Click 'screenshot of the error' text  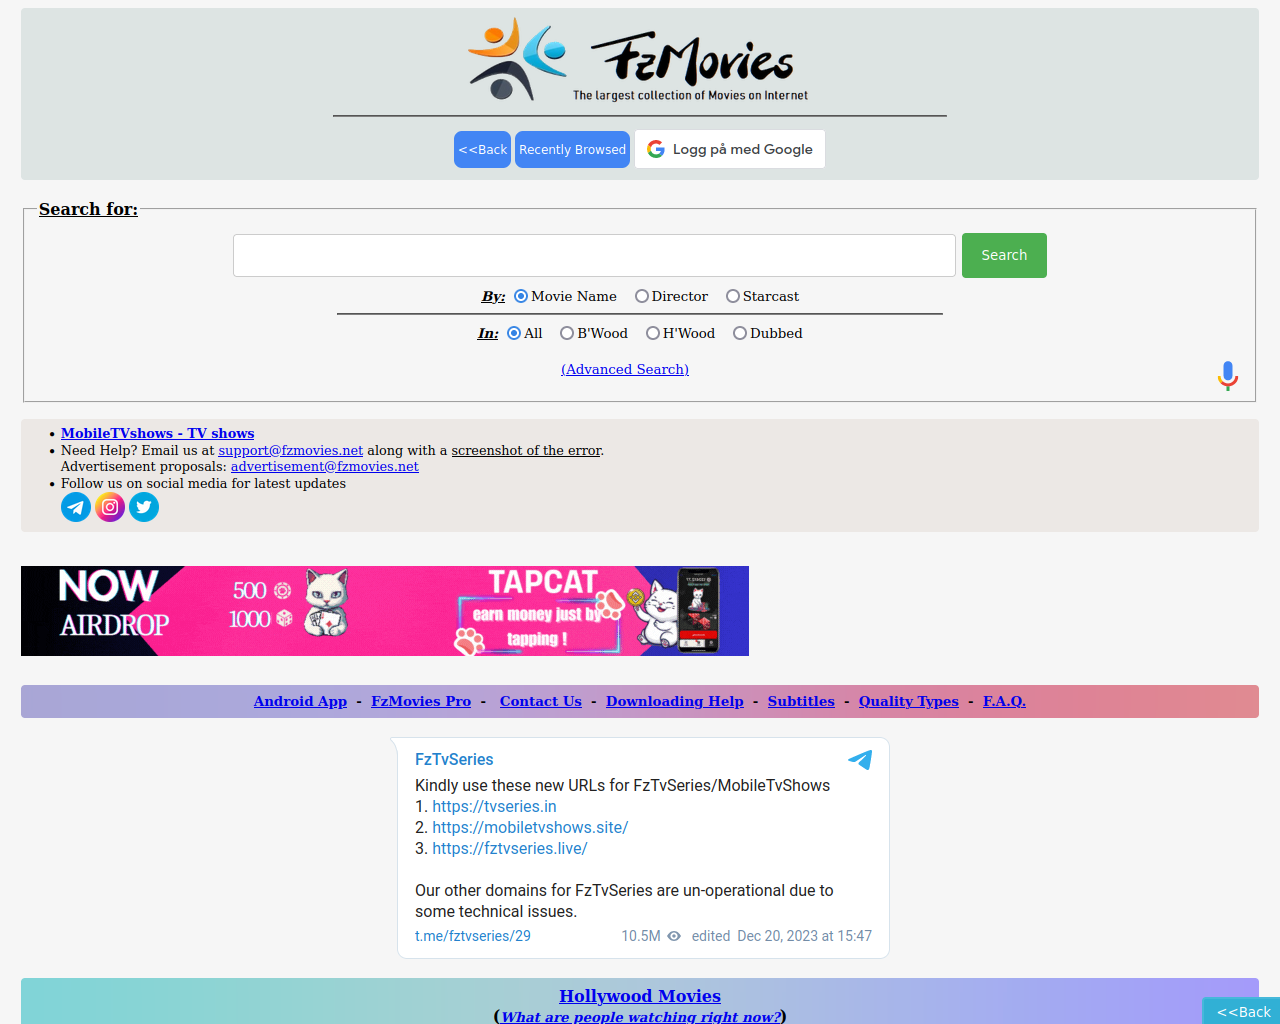[x=526, y=450]
